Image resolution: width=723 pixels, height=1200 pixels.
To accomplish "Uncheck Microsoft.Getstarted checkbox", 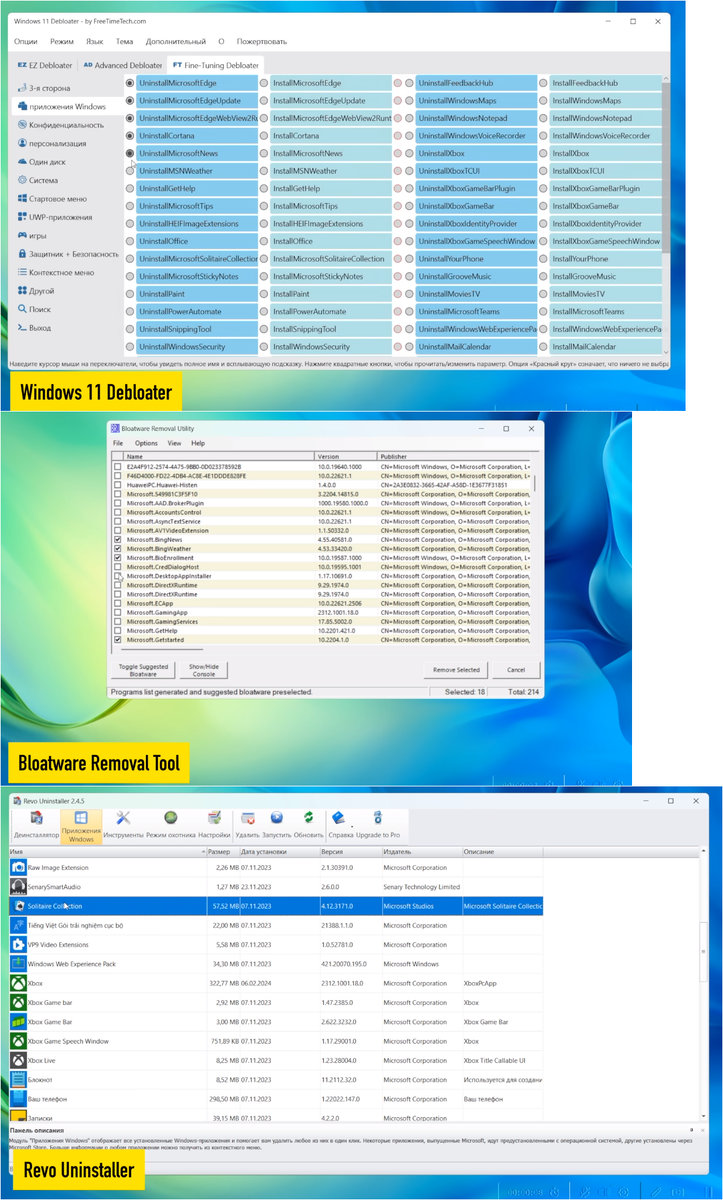I will tap(118, 639).
